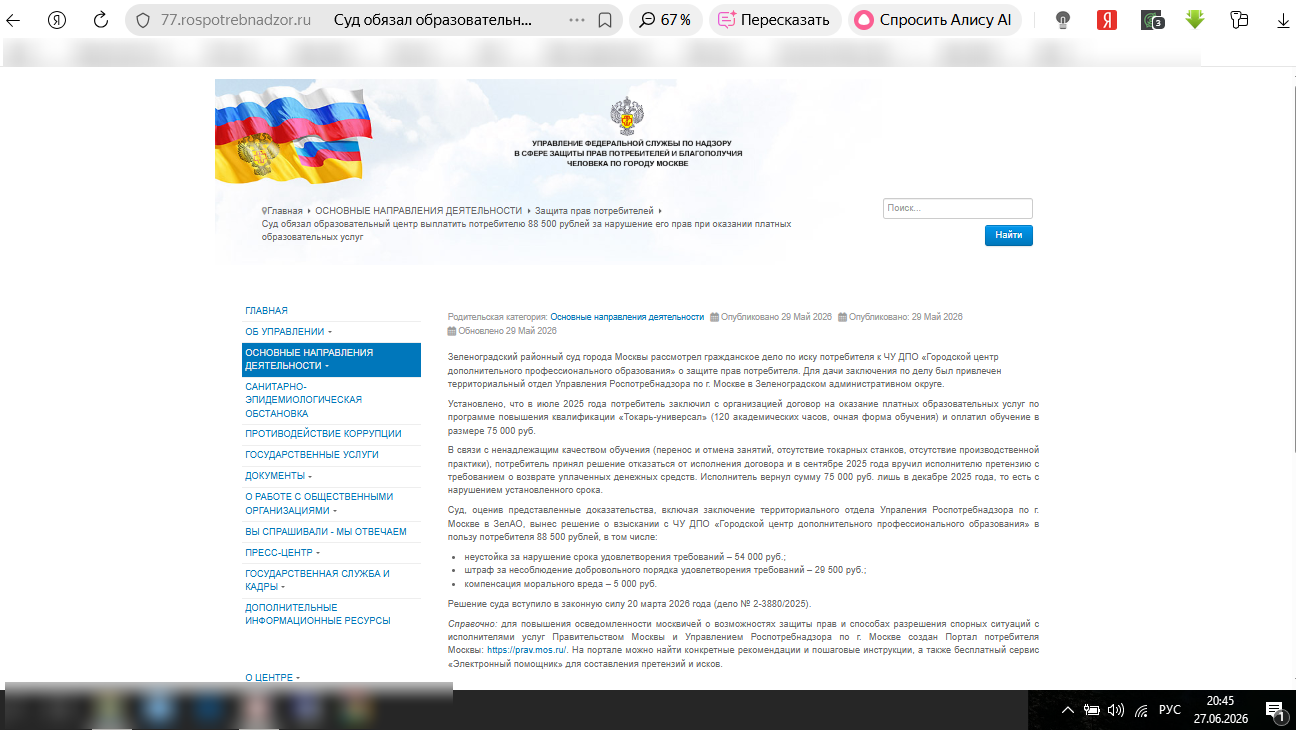Click text штраф за несоблюдение добровольного порядка

click(665, 570)
